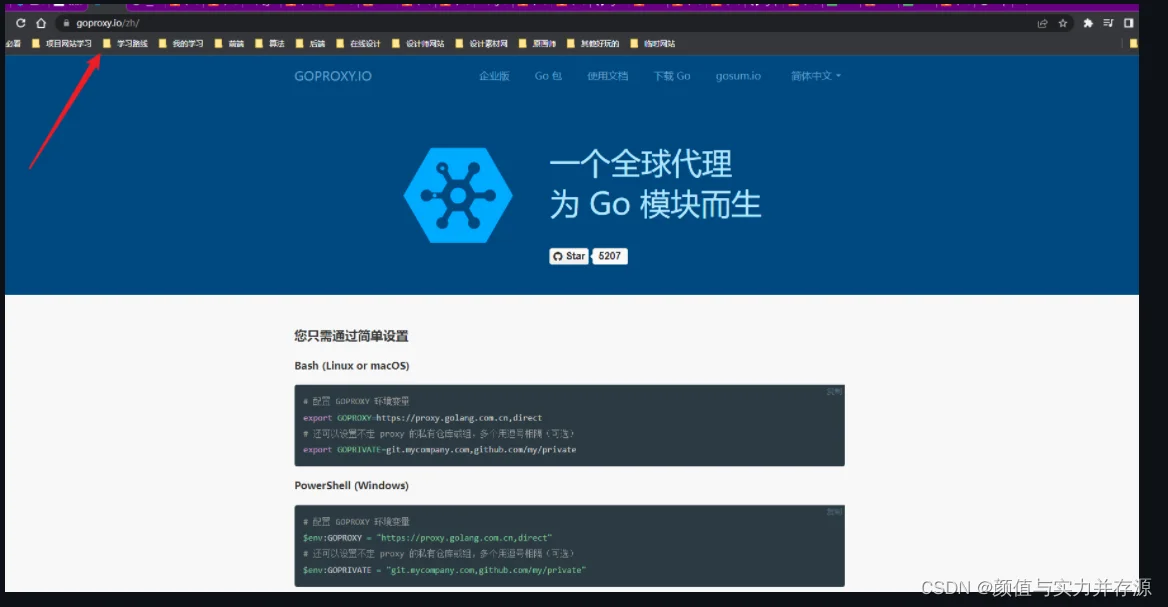Share this page using address bar icon
Screen dimensions: 1168x607
pos(1042,23)
